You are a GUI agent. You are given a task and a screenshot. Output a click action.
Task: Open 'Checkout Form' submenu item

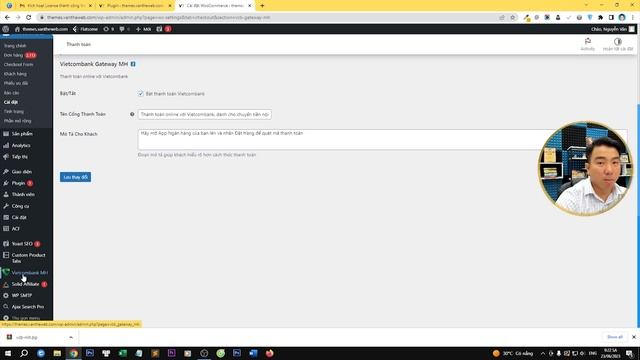click(18, 64)
